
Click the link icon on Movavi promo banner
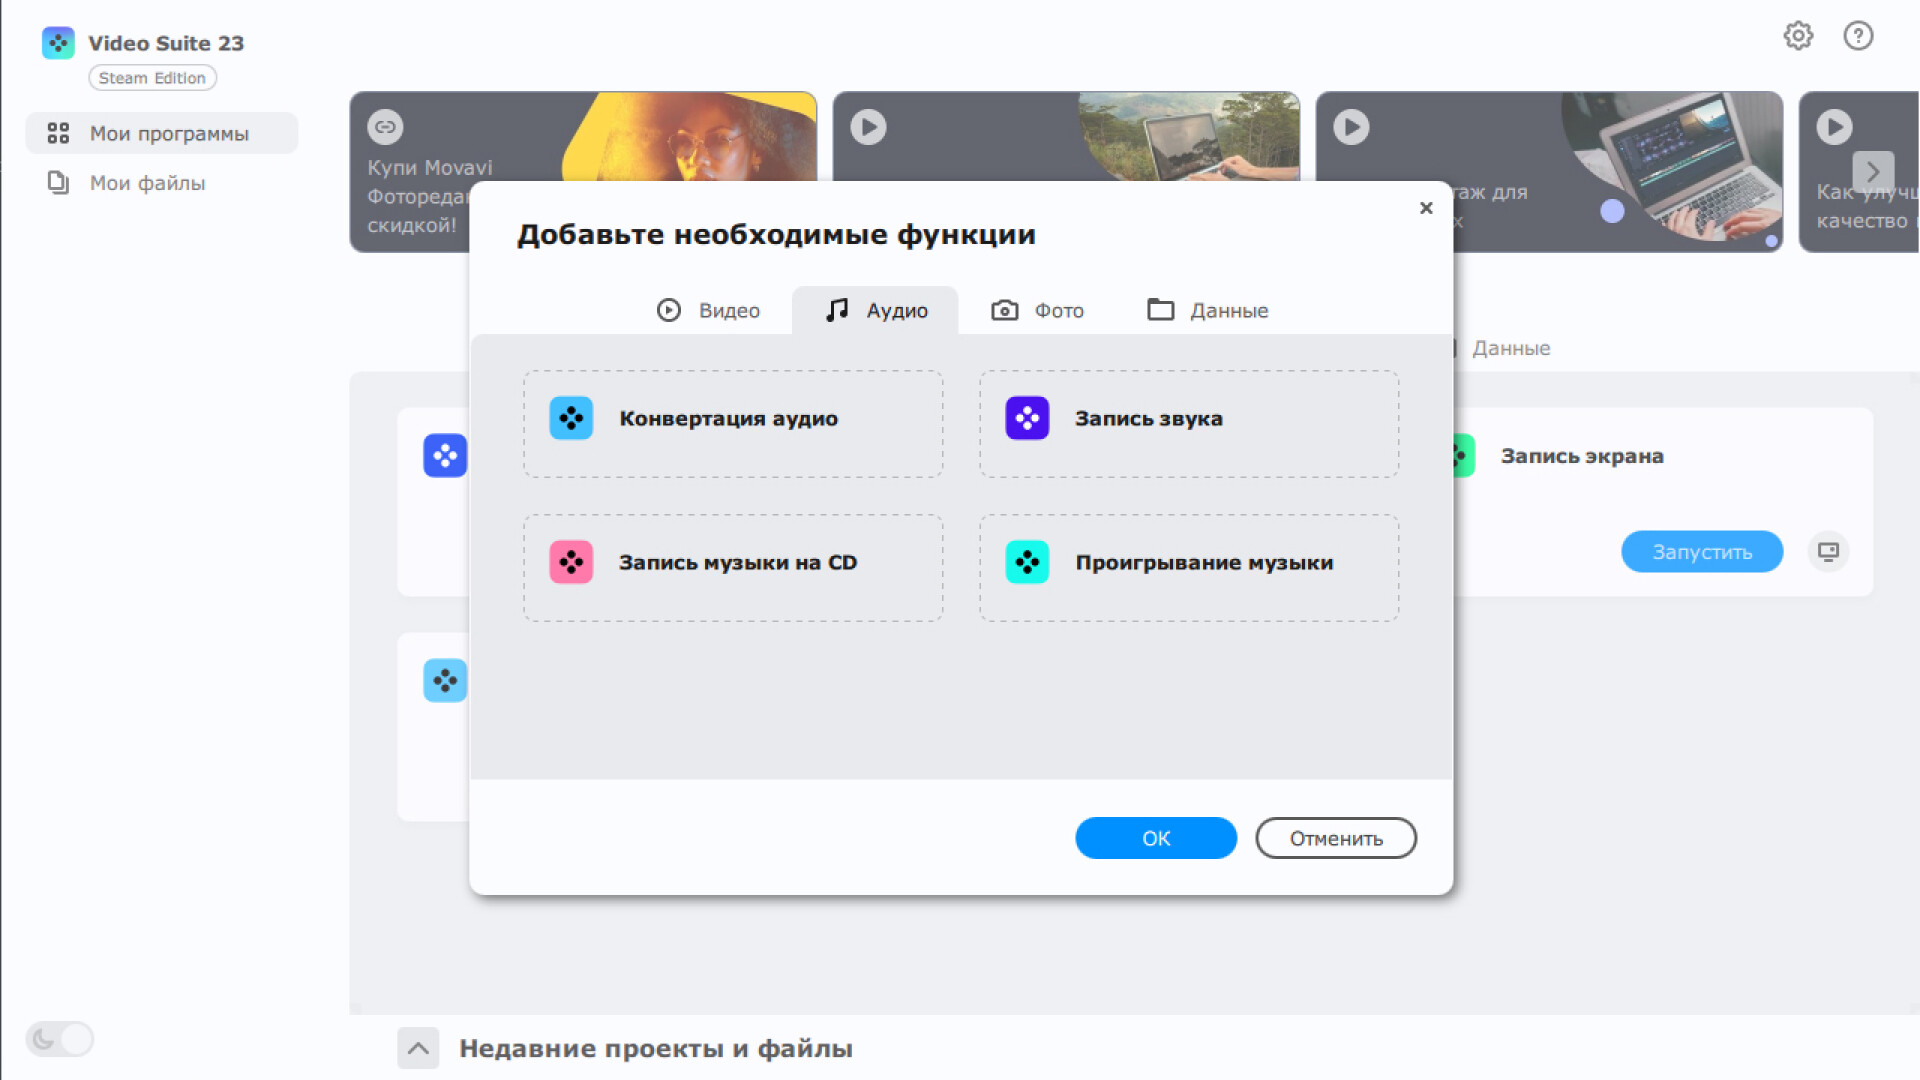pos(385,127)
